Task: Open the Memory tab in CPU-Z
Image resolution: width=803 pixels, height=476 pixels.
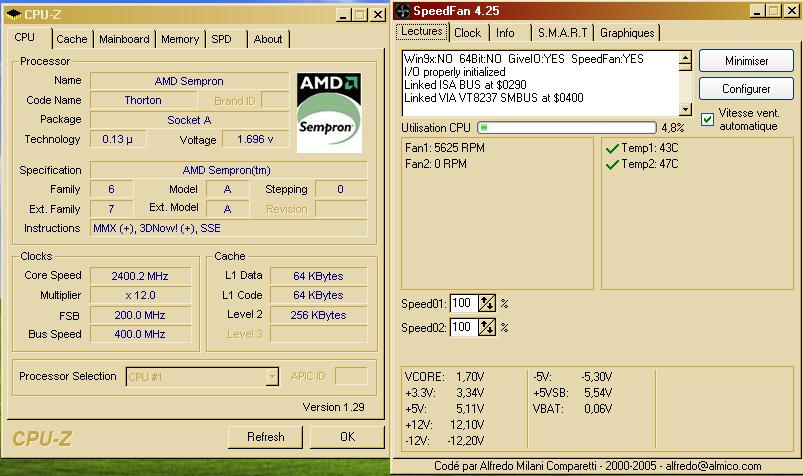Action: click(x=180, y=39)
